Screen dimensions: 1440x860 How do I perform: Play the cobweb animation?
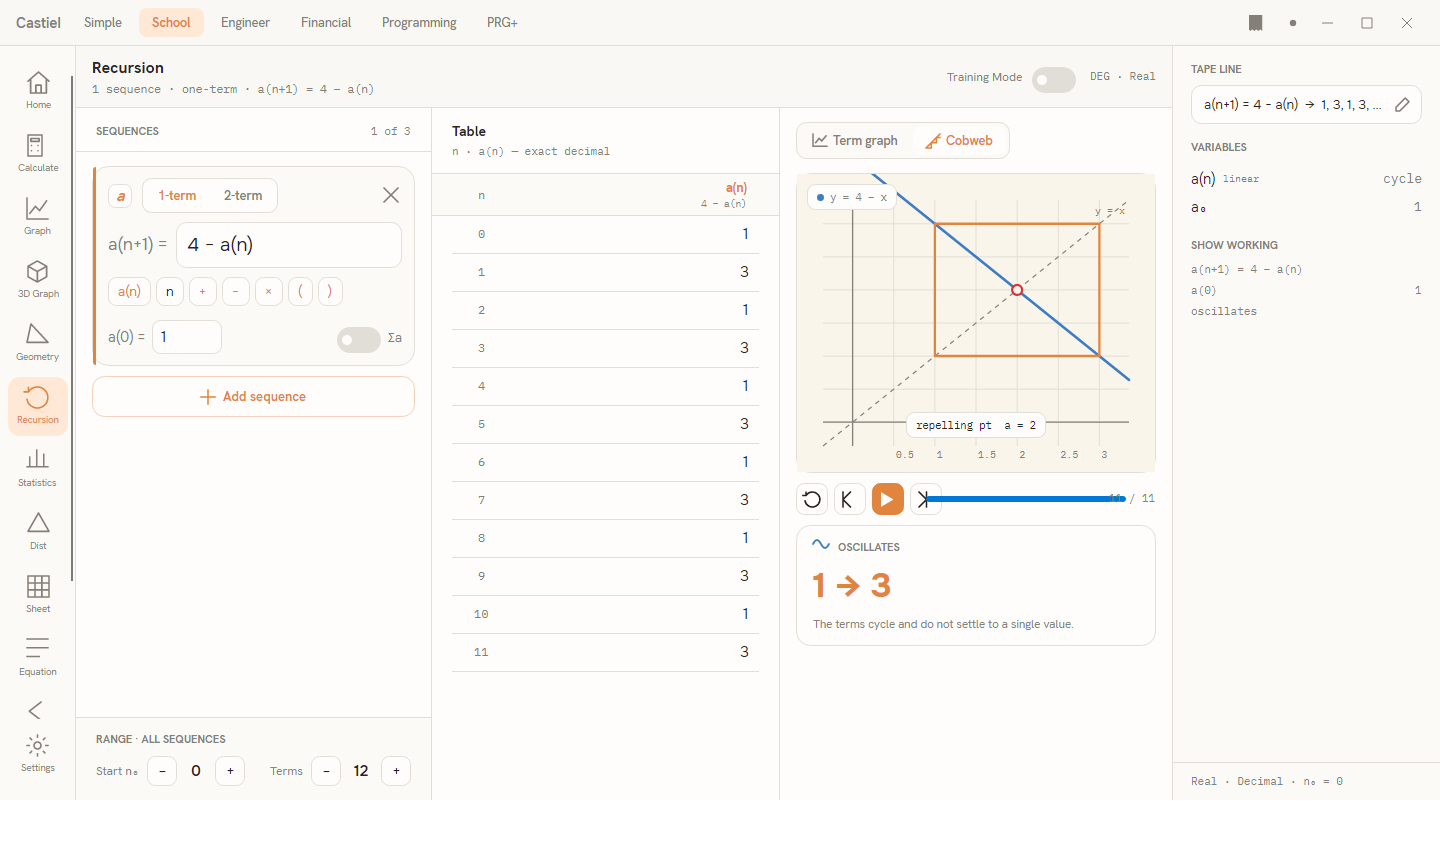(888, 499)
